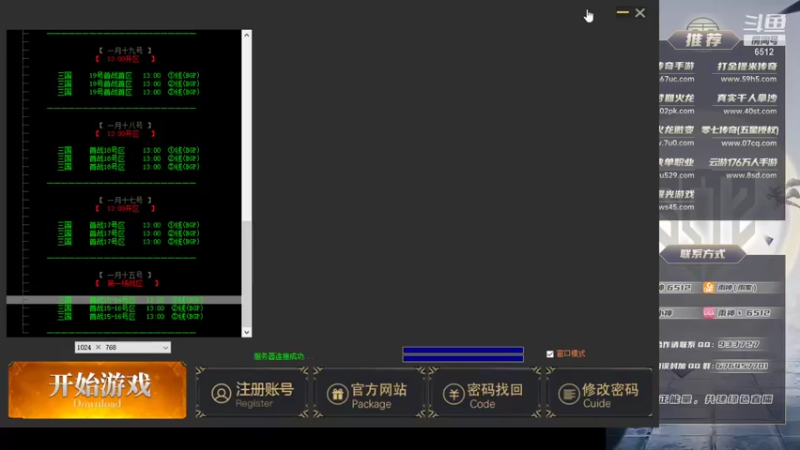The width and height of the screenshot is (800, 450).
Task: Select highlighted 首战15-16号区 ①线 server row
Action: click(x=123, y=300)
